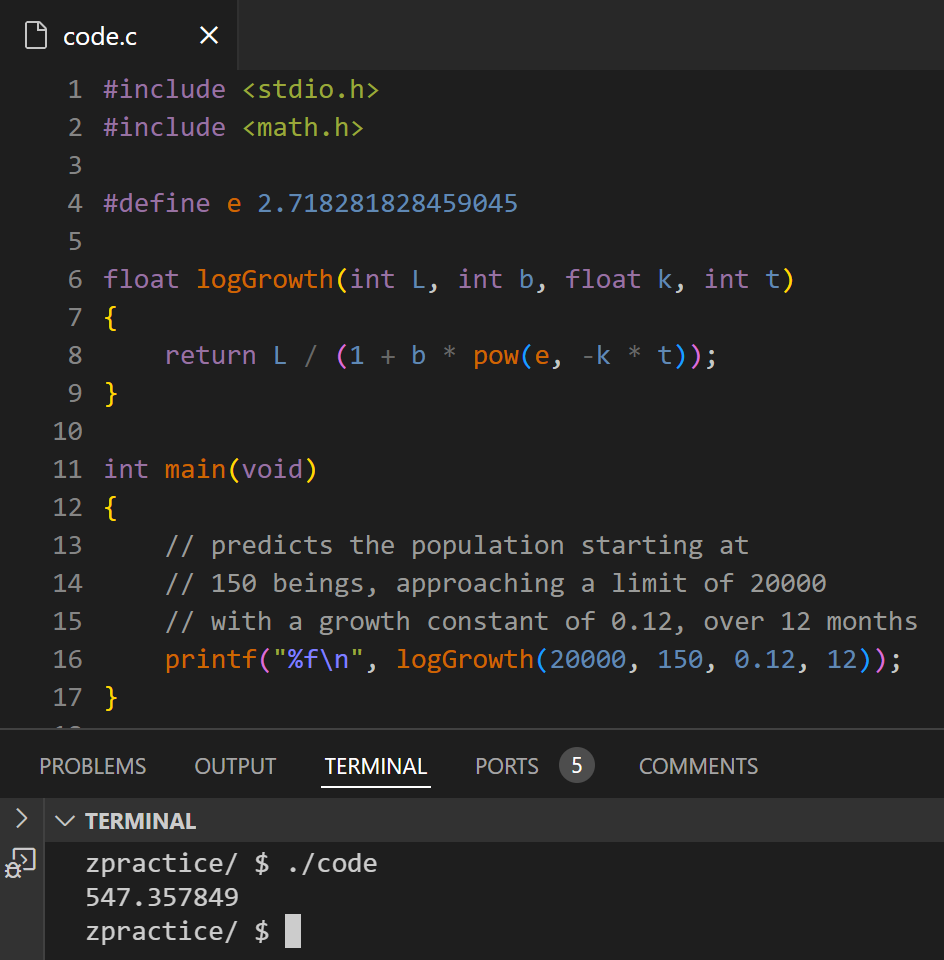Expand the terminal side arrow icon
This screenshot has height=960, width=944.
21,818
